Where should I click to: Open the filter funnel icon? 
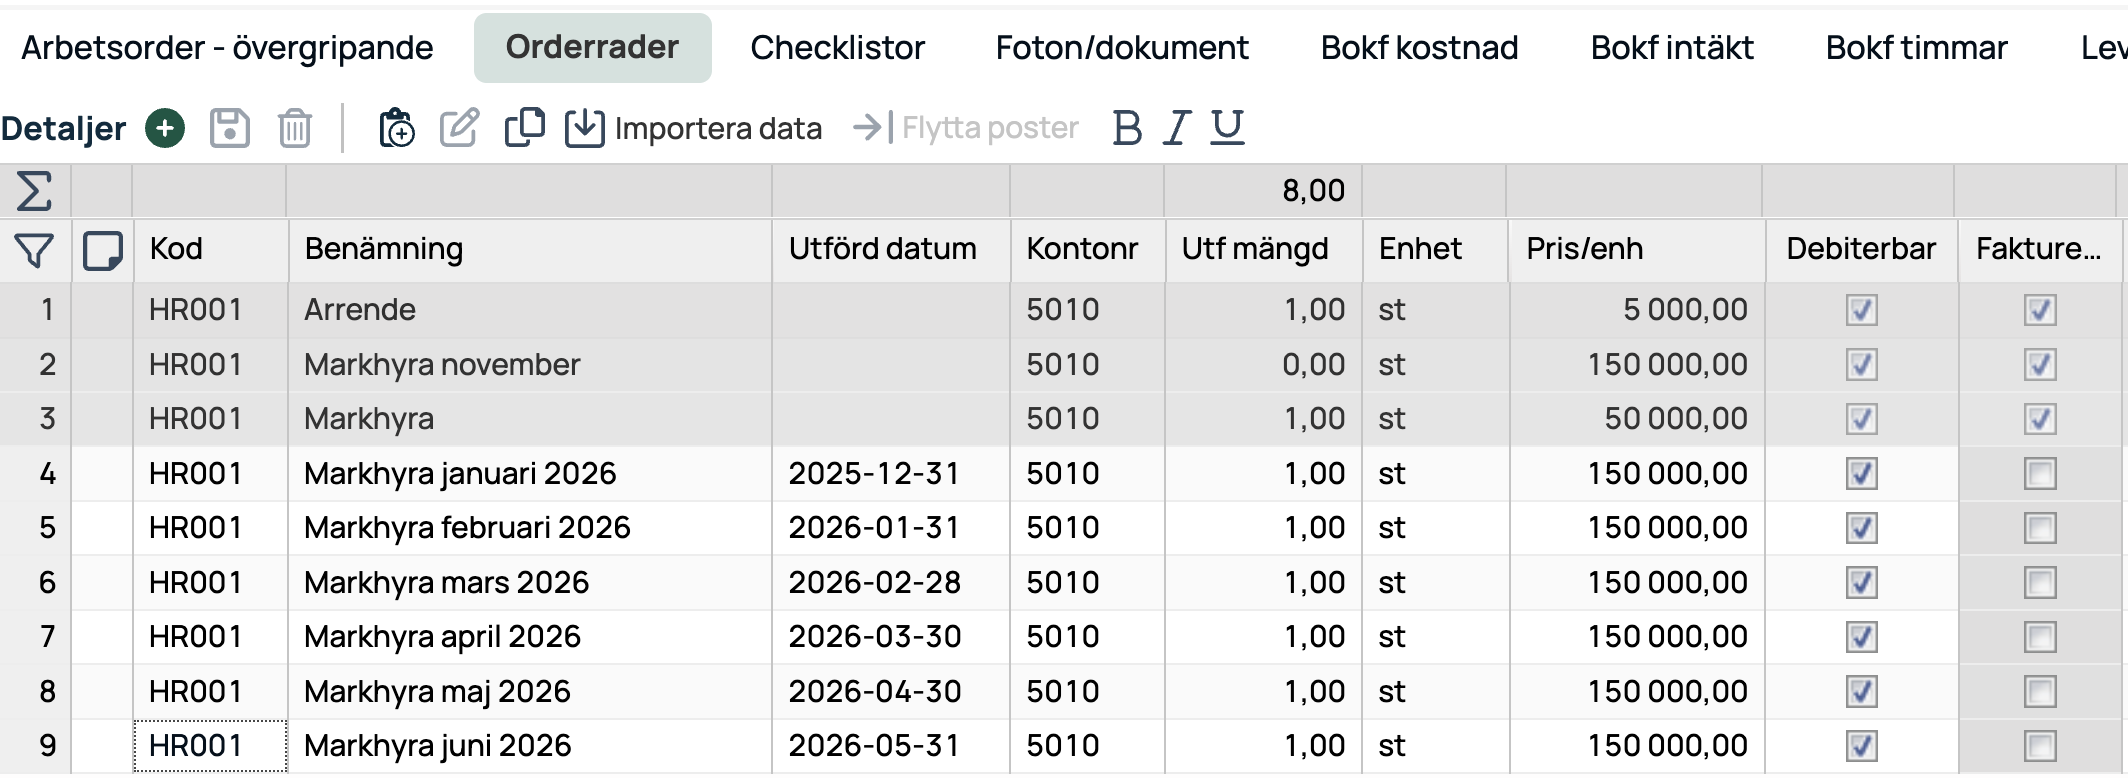point(34,251)
